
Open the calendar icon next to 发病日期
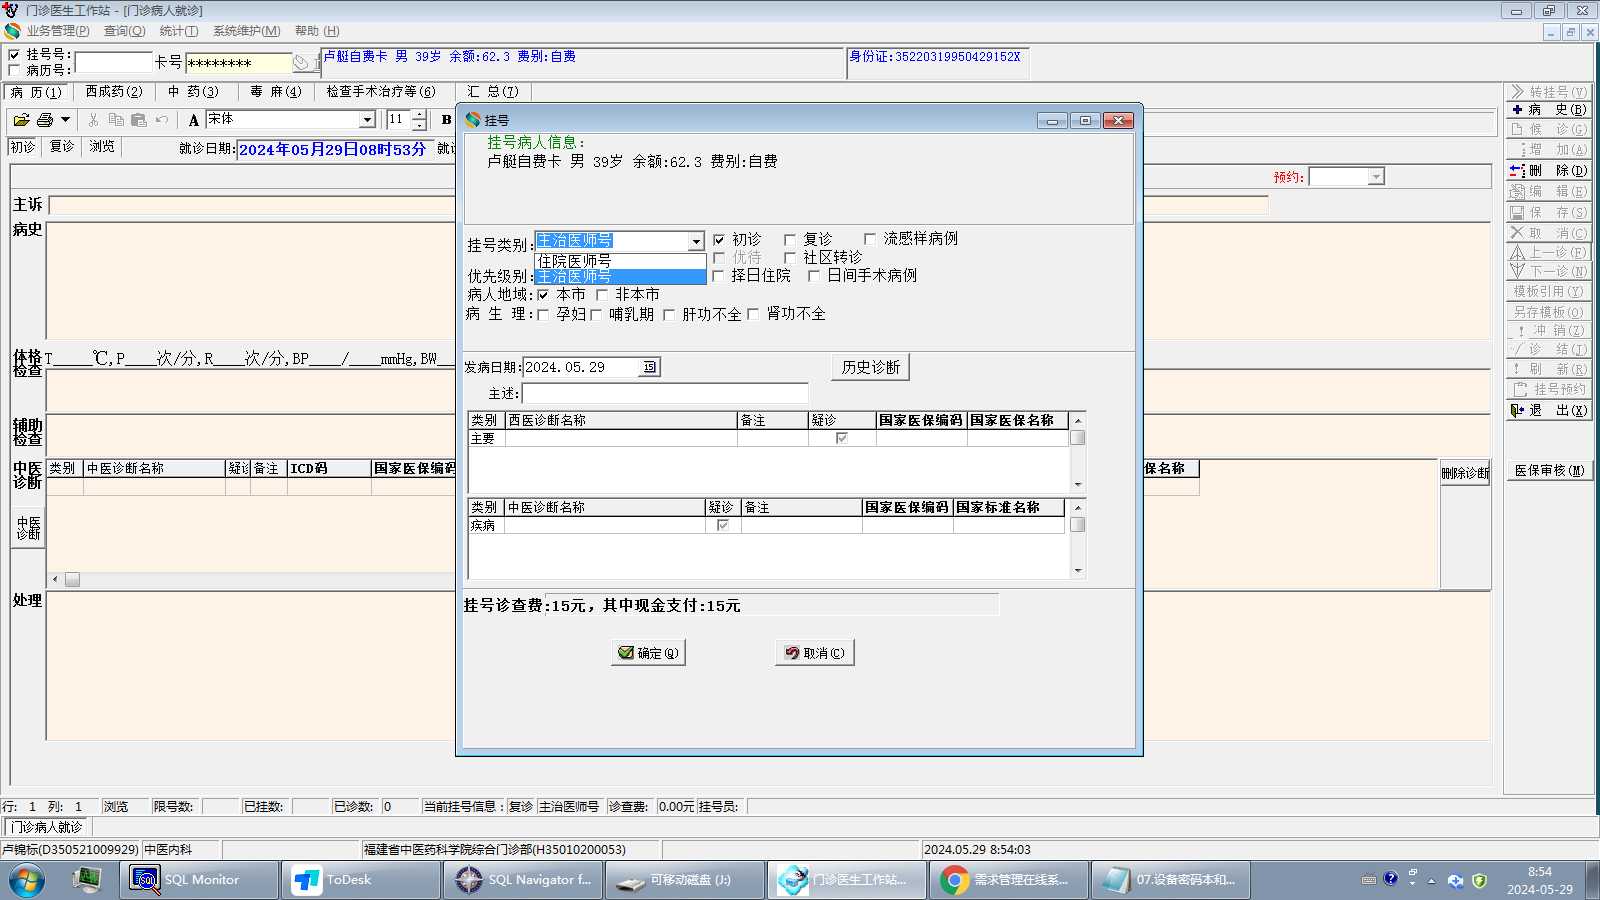click(x=650, y=367)
